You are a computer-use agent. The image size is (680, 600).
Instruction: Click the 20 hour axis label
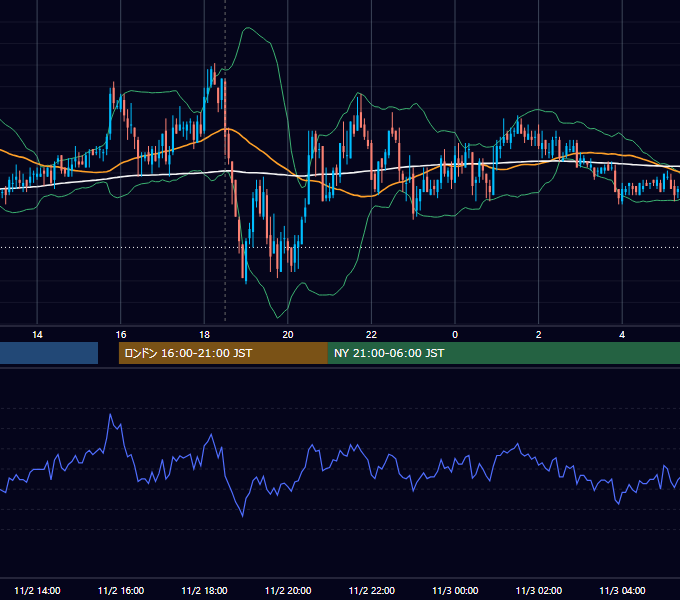288,335
